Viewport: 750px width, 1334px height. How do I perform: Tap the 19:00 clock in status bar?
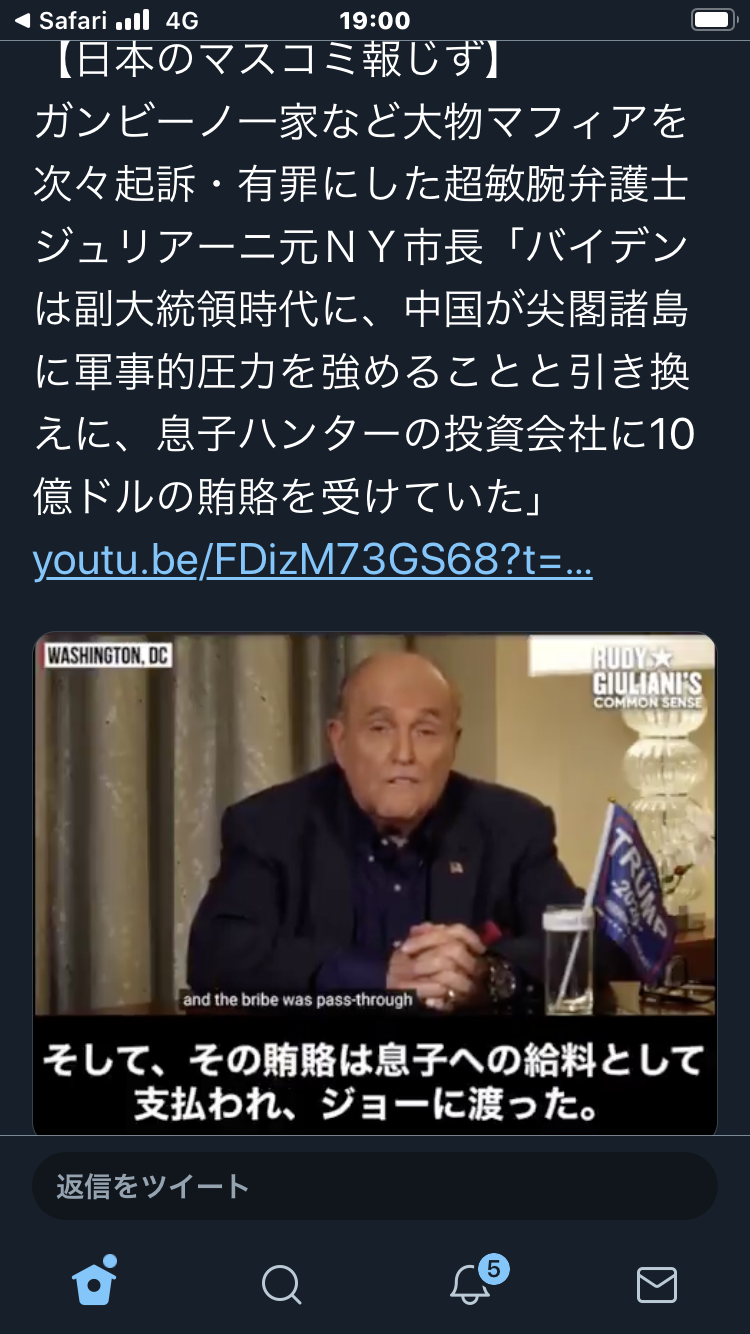374,20
